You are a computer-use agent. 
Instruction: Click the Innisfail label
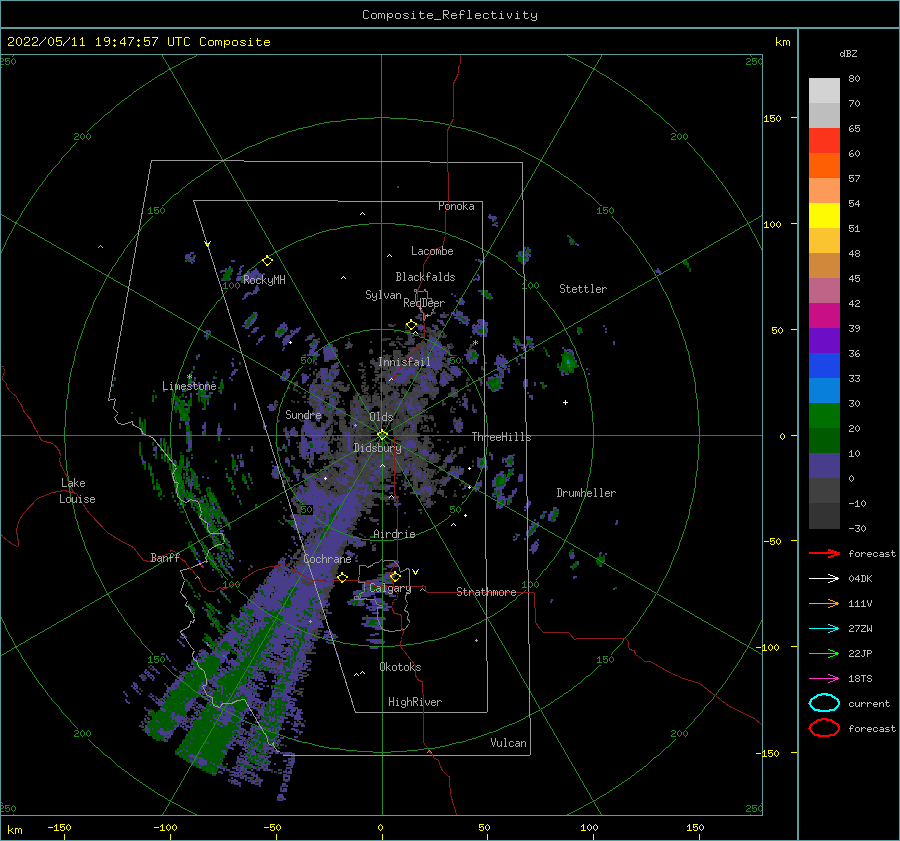coord(404,362)
